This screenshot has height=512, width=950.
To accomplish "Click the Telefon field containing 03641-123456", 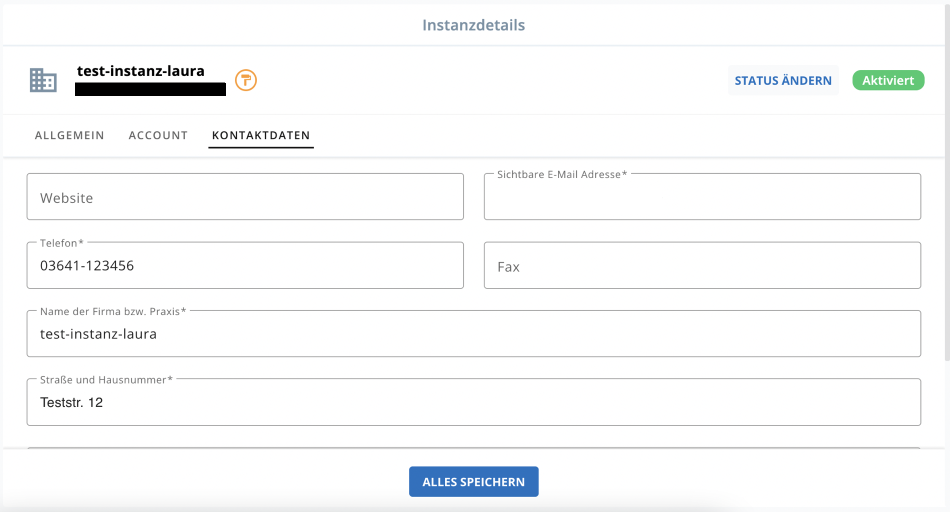I will tap(245, 266).
